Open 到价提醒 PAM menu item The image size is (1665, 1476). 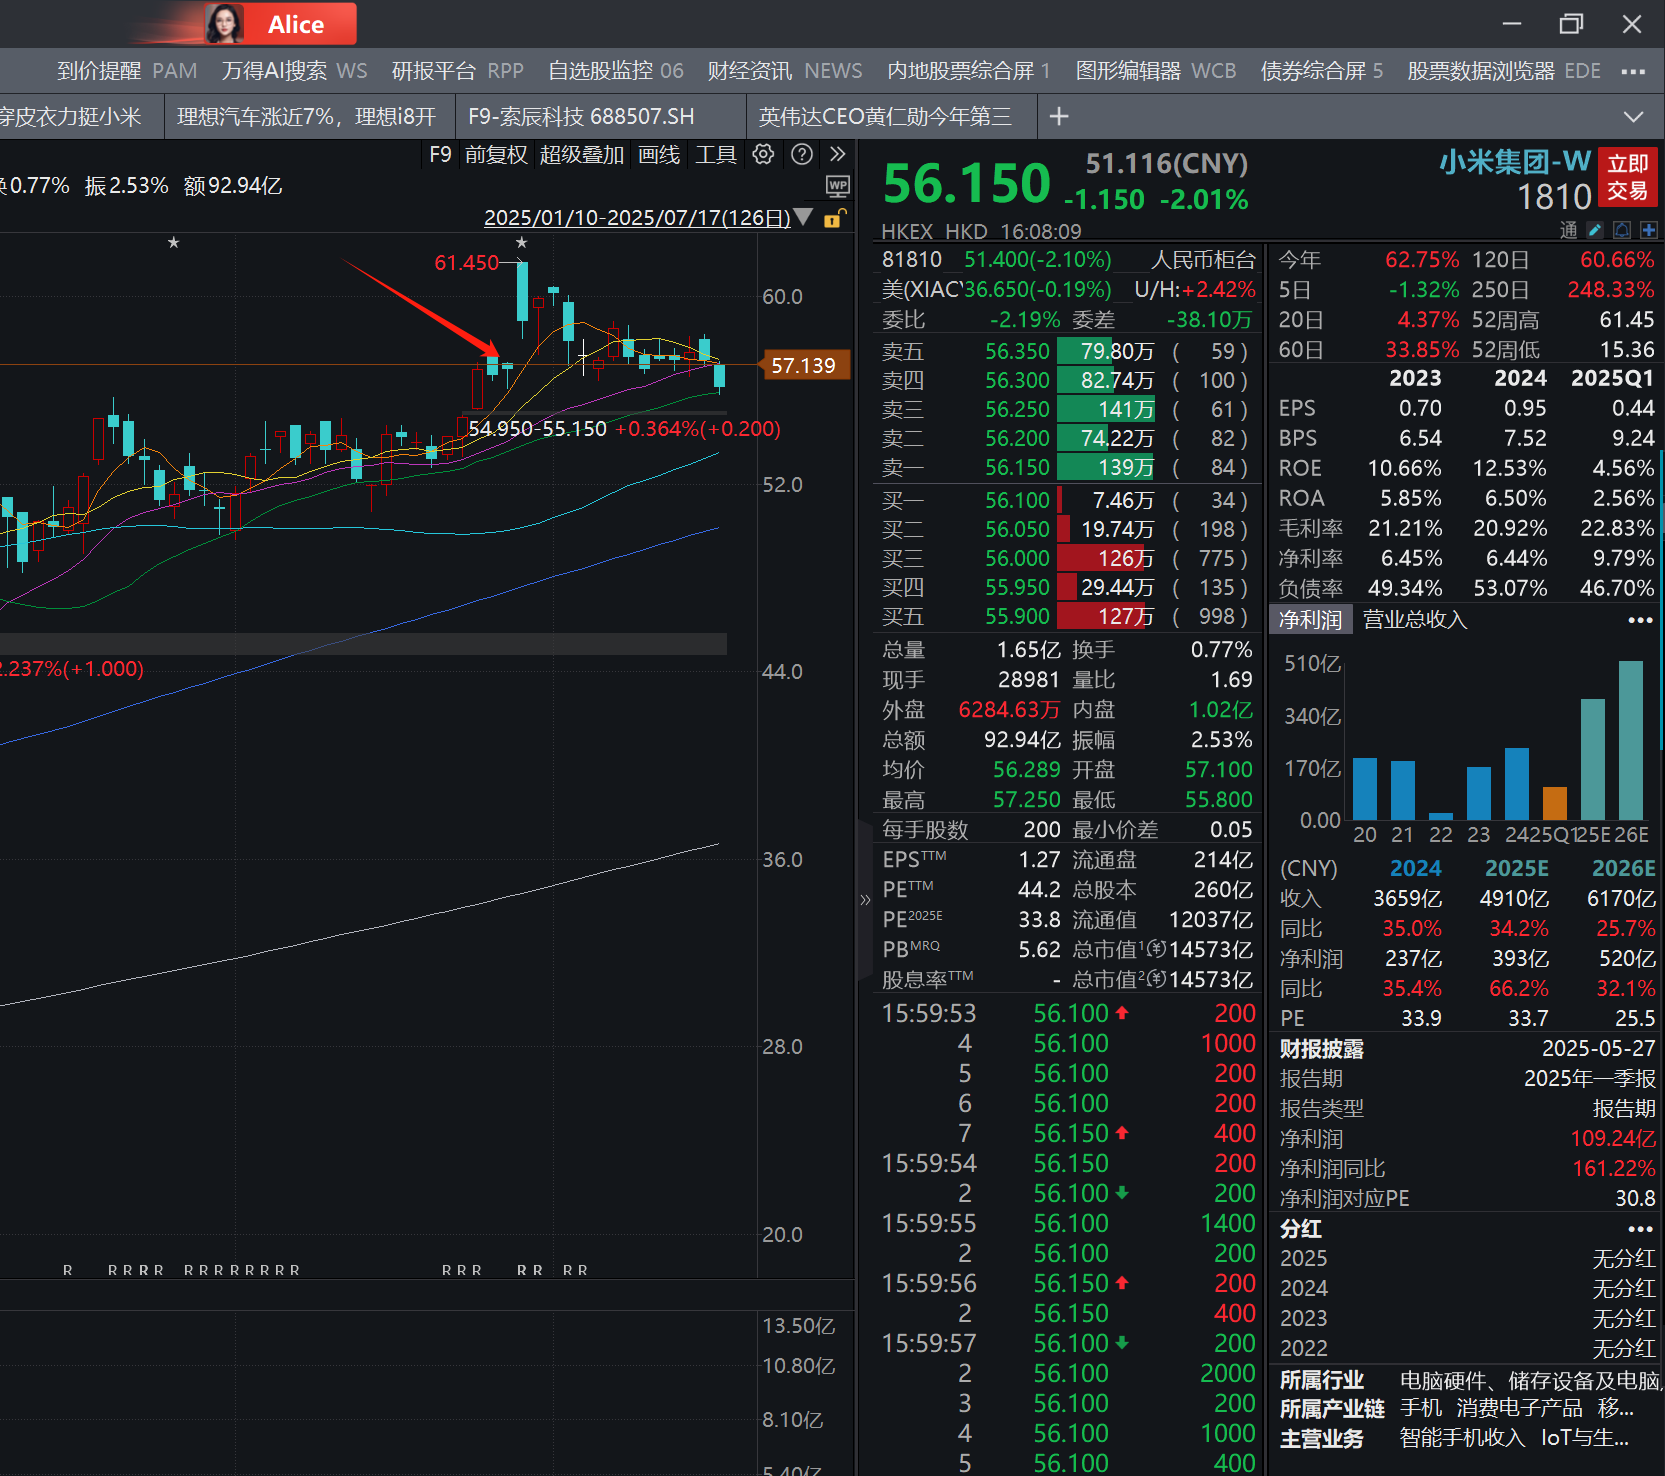coord(127,71)
